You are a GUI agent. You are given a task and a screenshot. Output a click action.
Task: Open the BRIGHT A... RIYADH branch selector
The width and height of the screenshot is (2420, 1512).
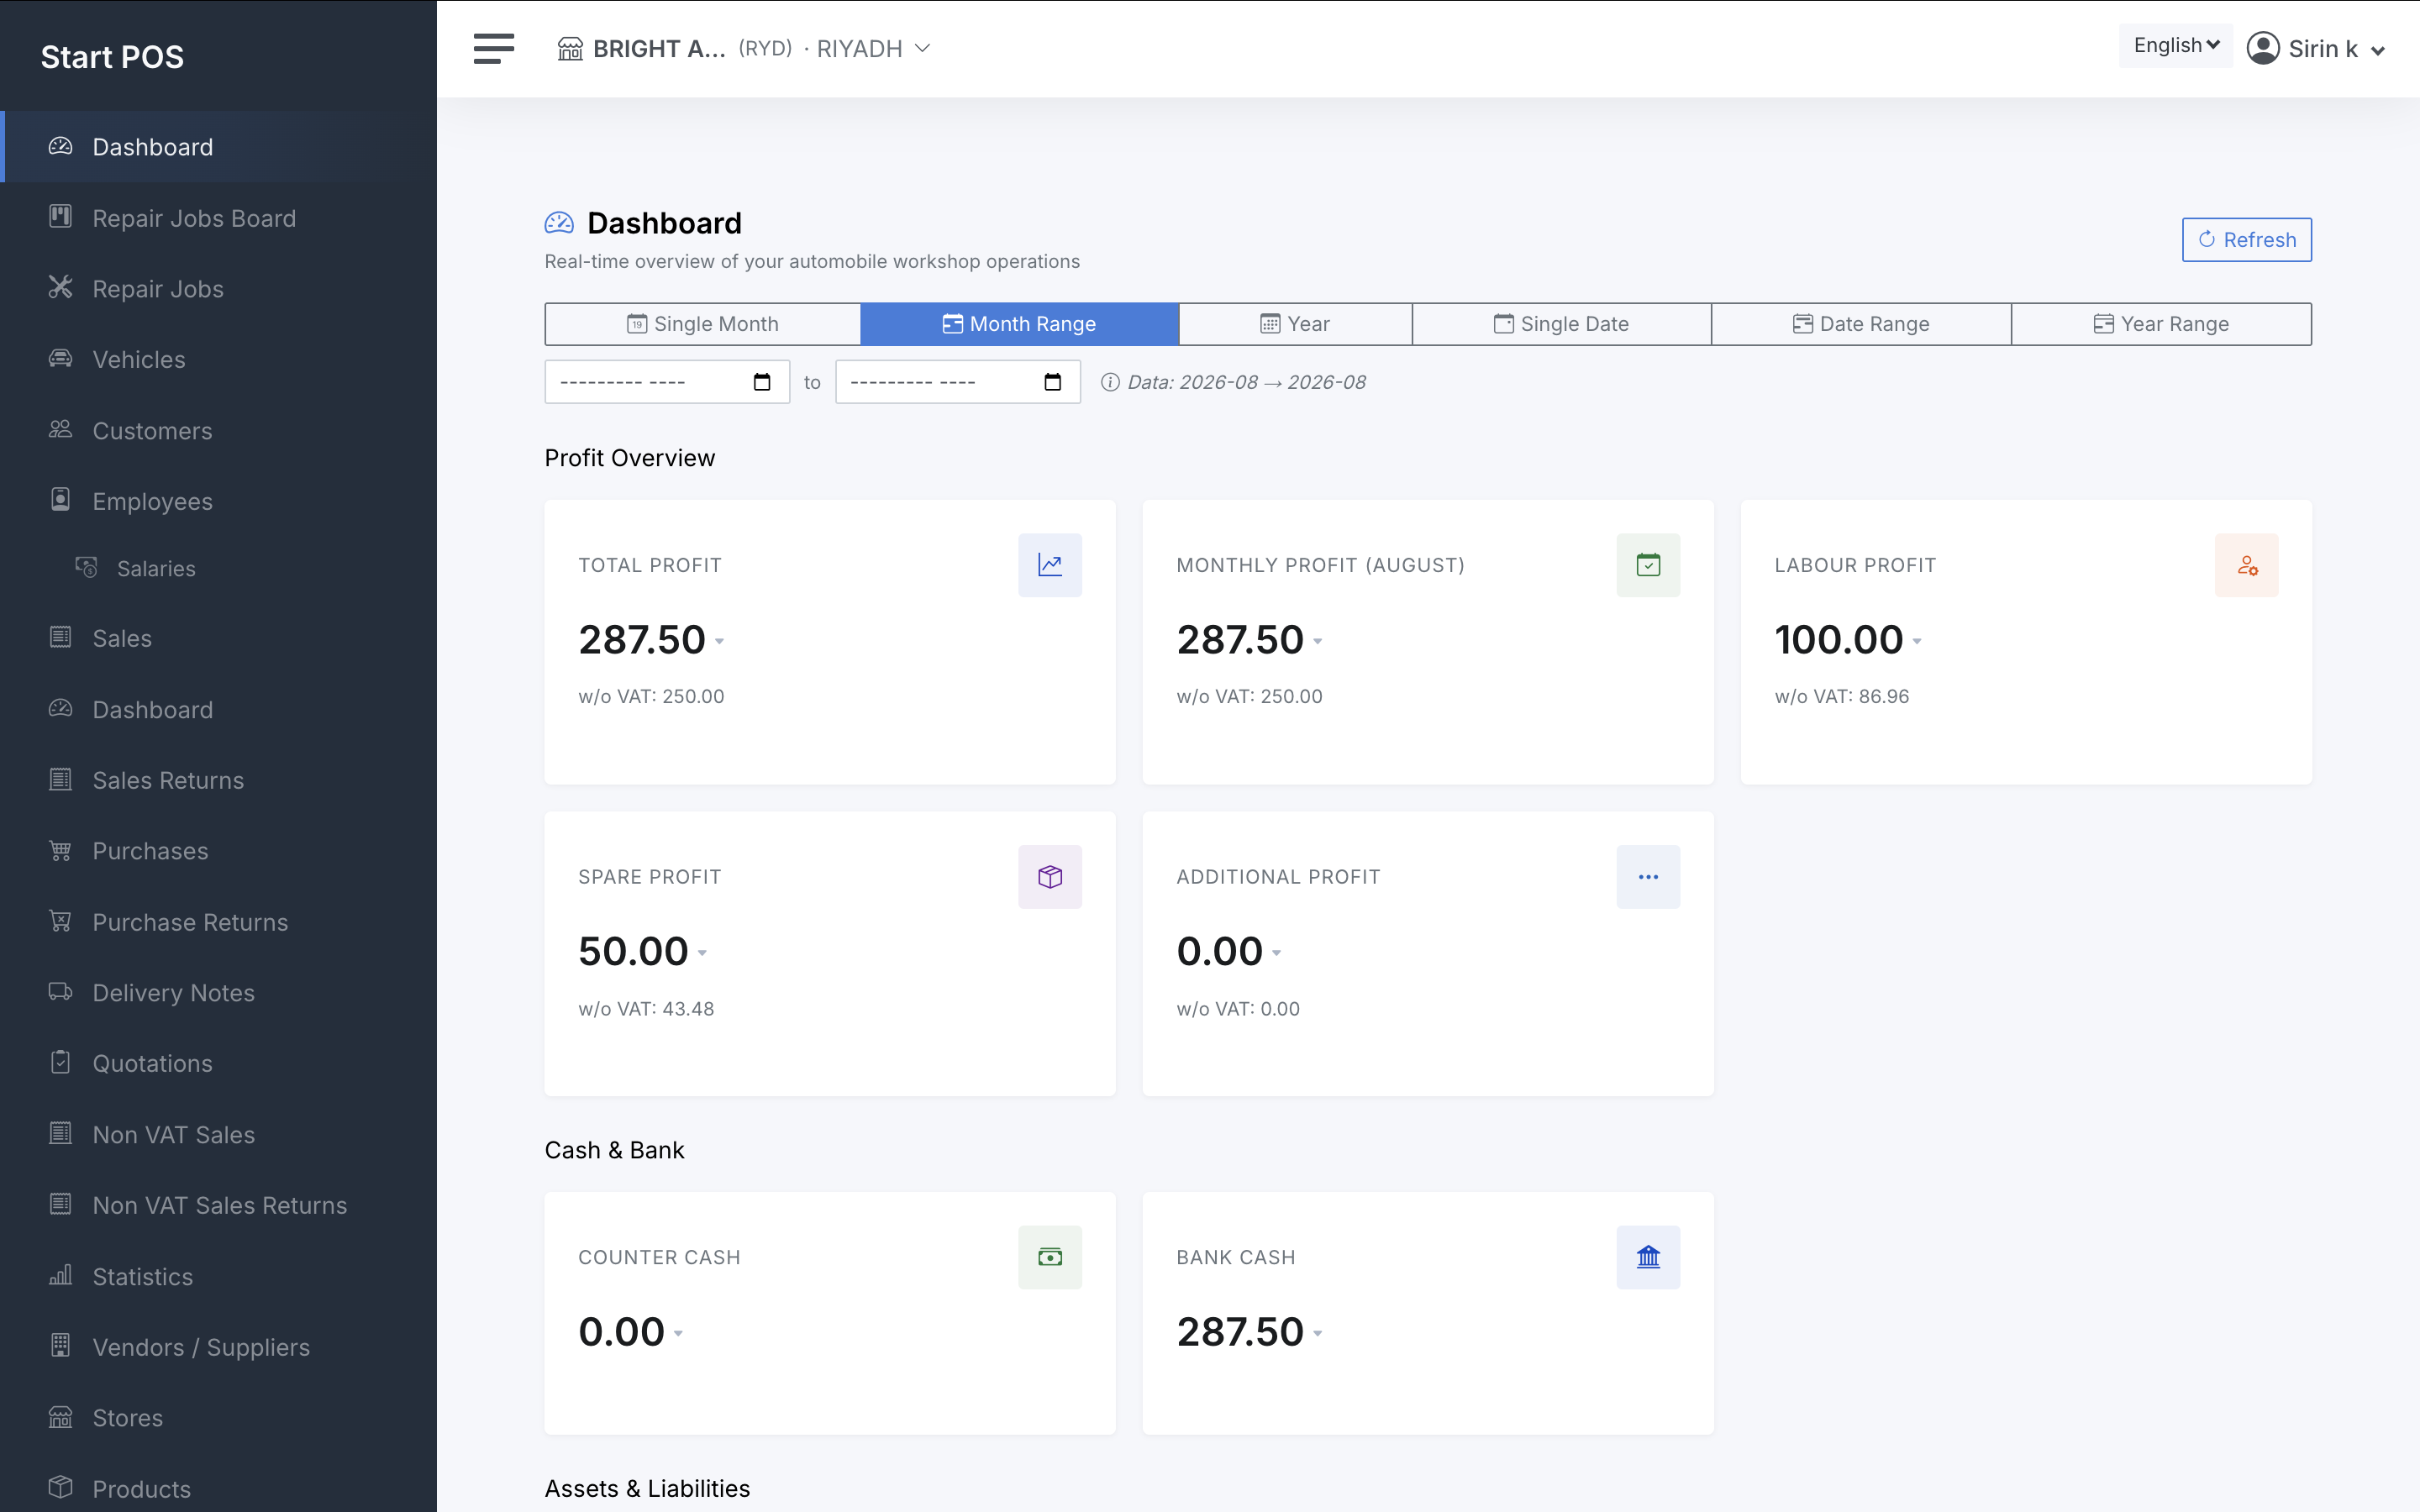pyautogui.click(x=744, y=48)
